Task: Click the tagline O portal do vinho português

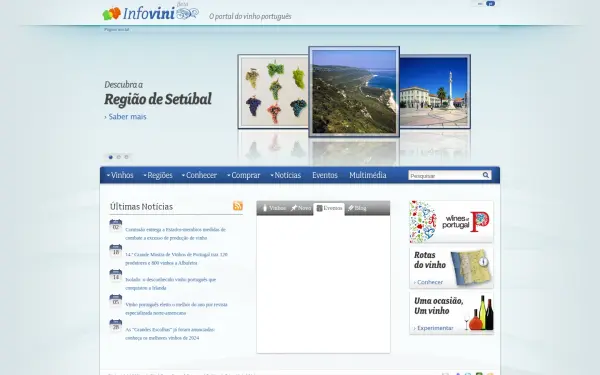Action: 250,16
